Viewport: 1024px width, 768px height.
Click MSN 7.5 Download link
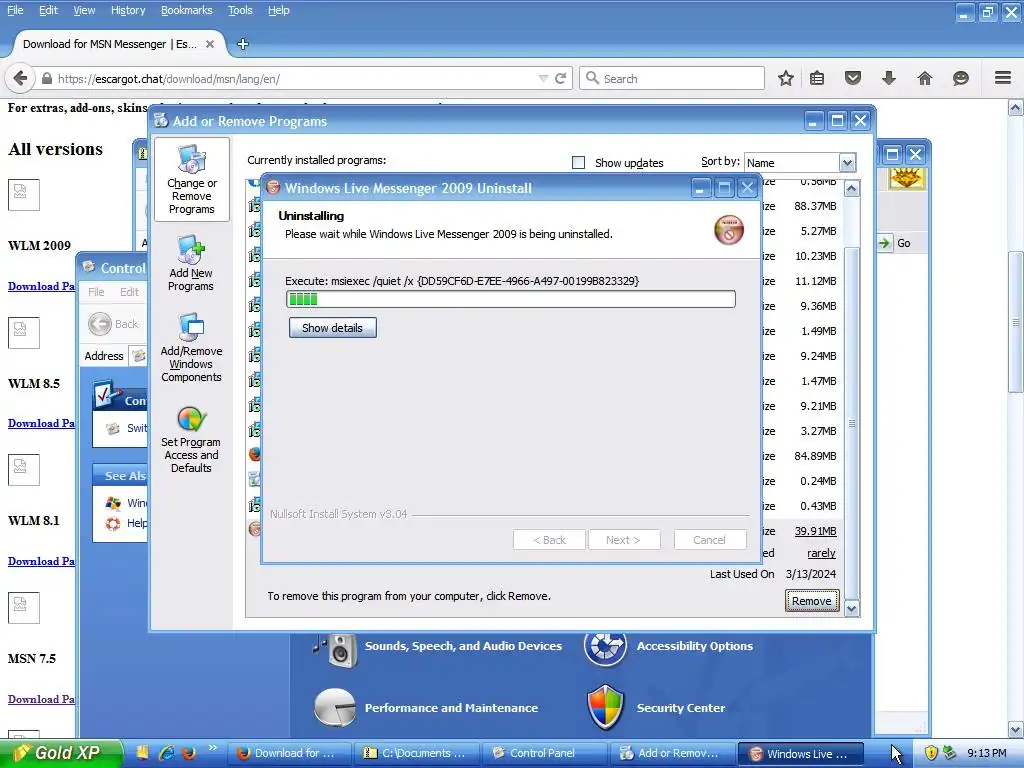tap(41, 699)
